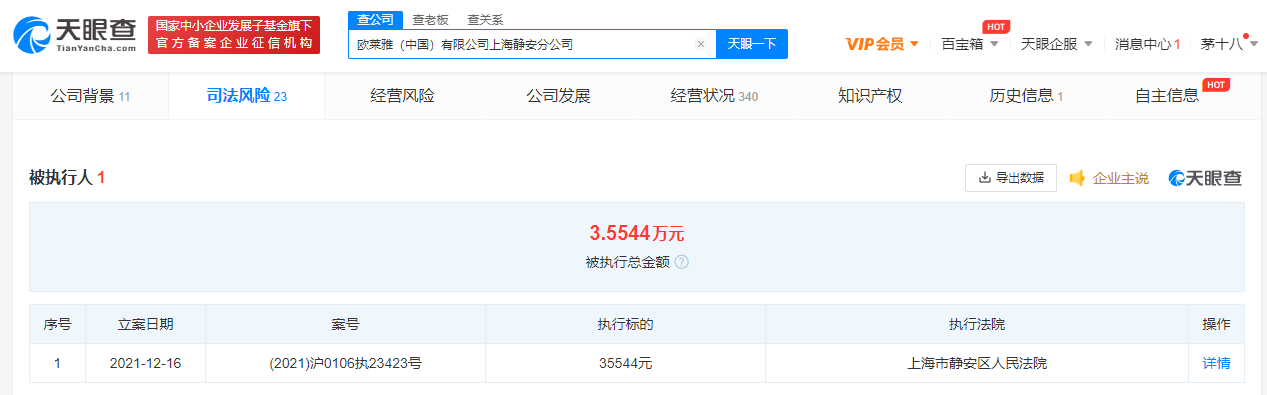This screenshot has height=395, width=1267.
Task: Click the 天眼一下 search button
Action: pyautogui.click(x=752, y=44)
